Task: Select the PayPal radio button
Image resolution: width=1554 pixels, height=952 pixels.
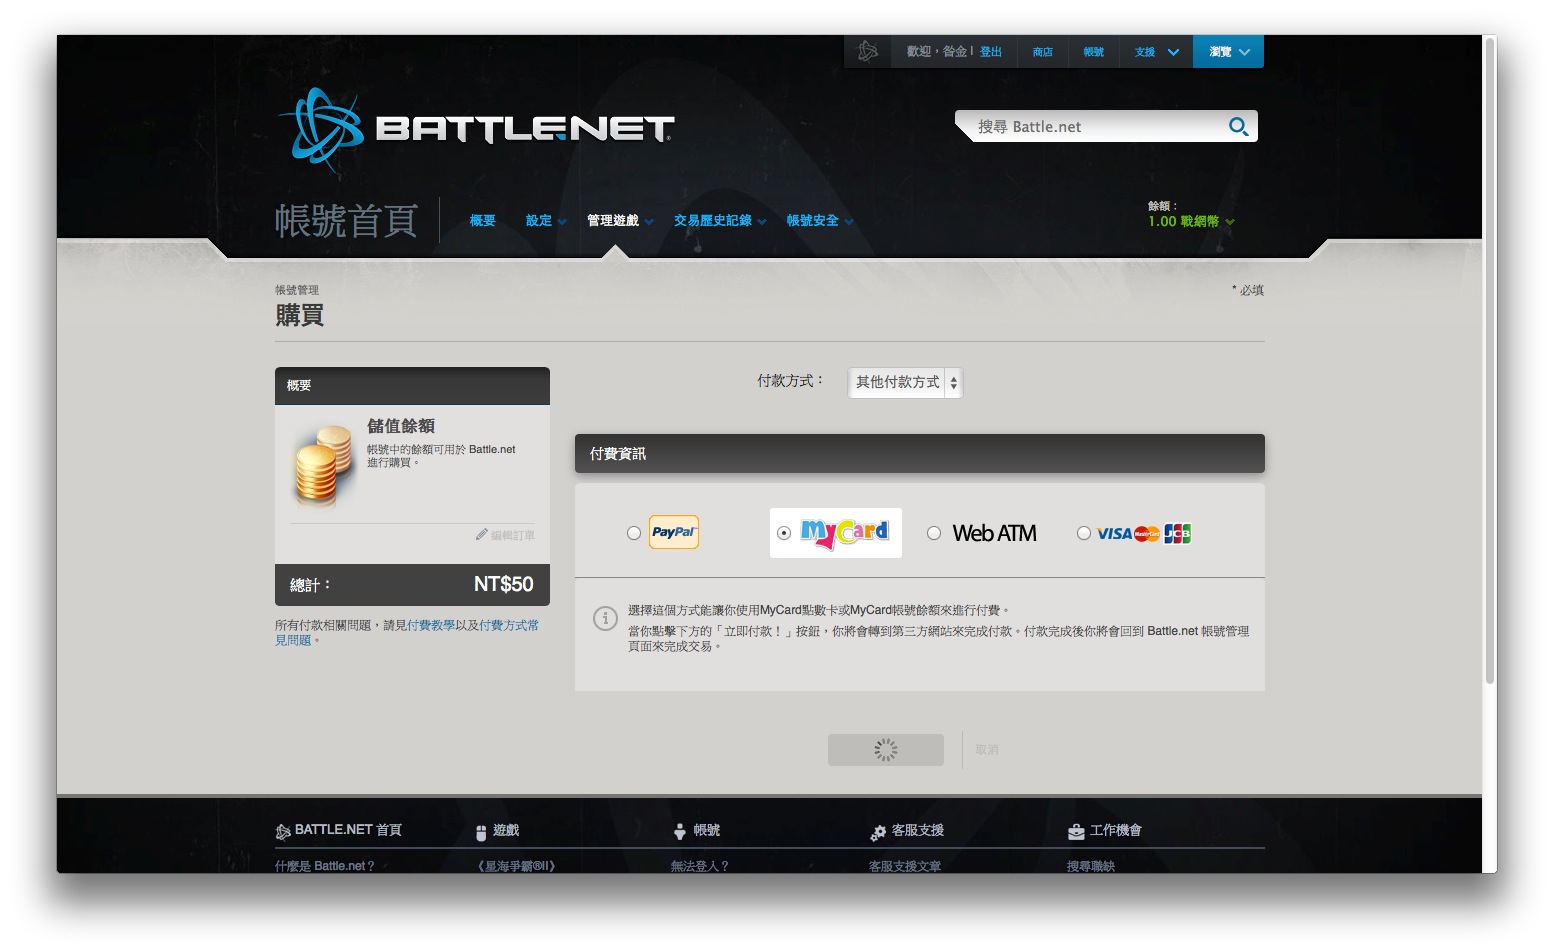Action: (x=634, y=533)
